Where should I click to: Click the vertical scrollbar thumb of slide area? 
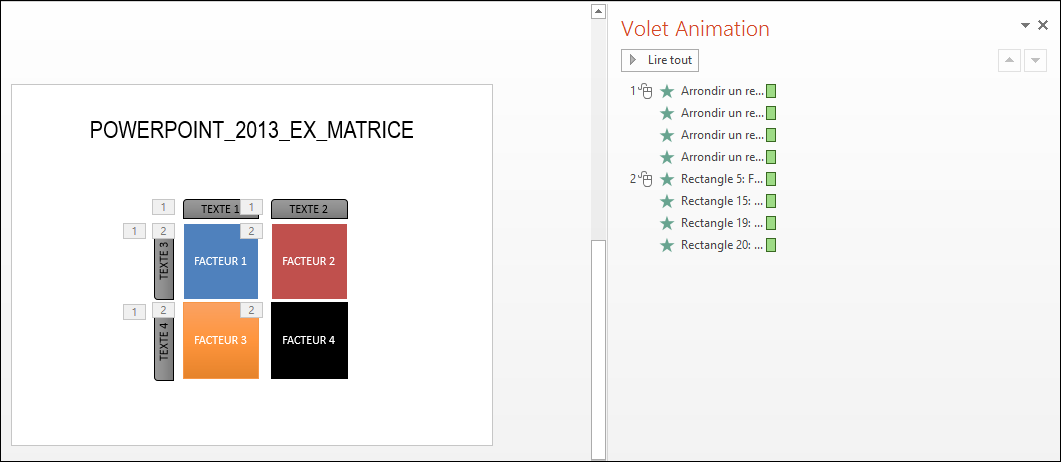(597, 349)
